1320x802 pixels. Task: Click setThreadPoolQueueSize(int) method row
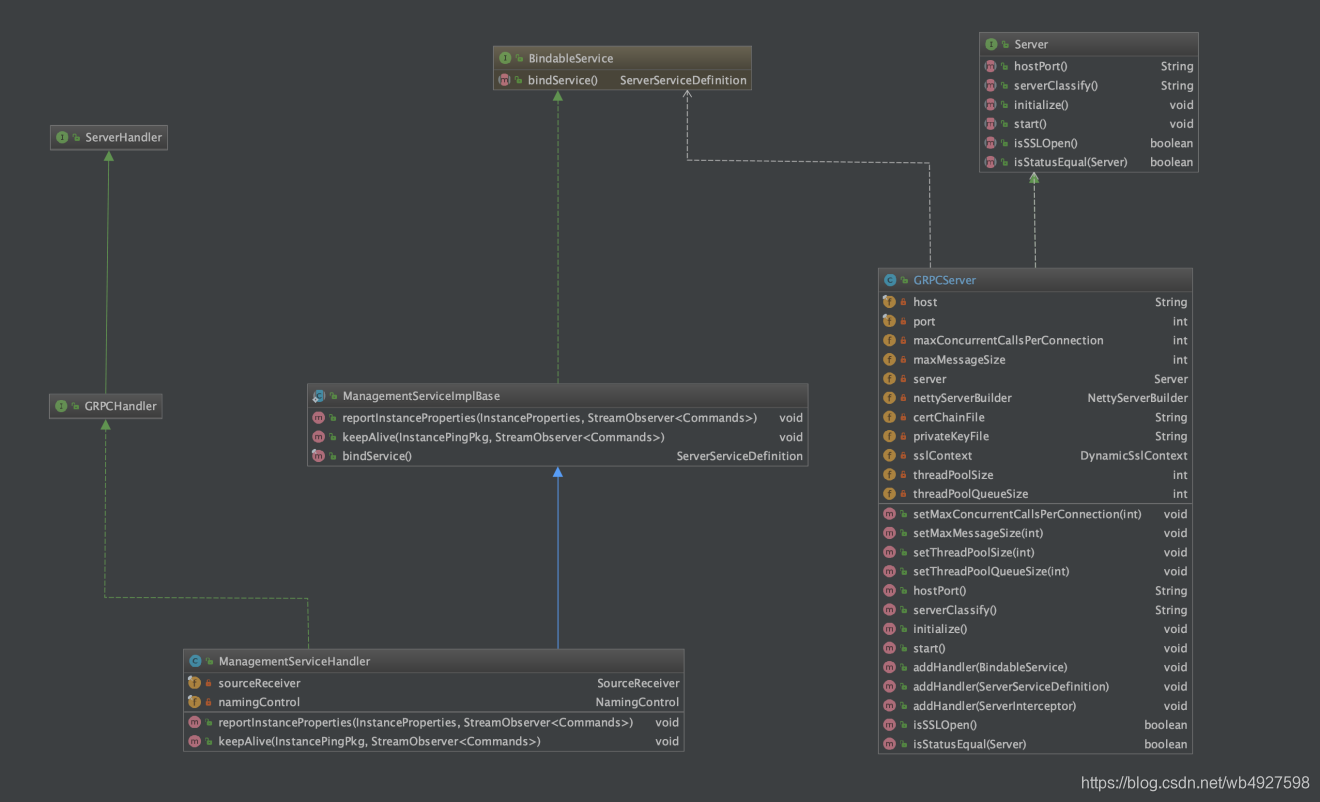click(1035, 571)
